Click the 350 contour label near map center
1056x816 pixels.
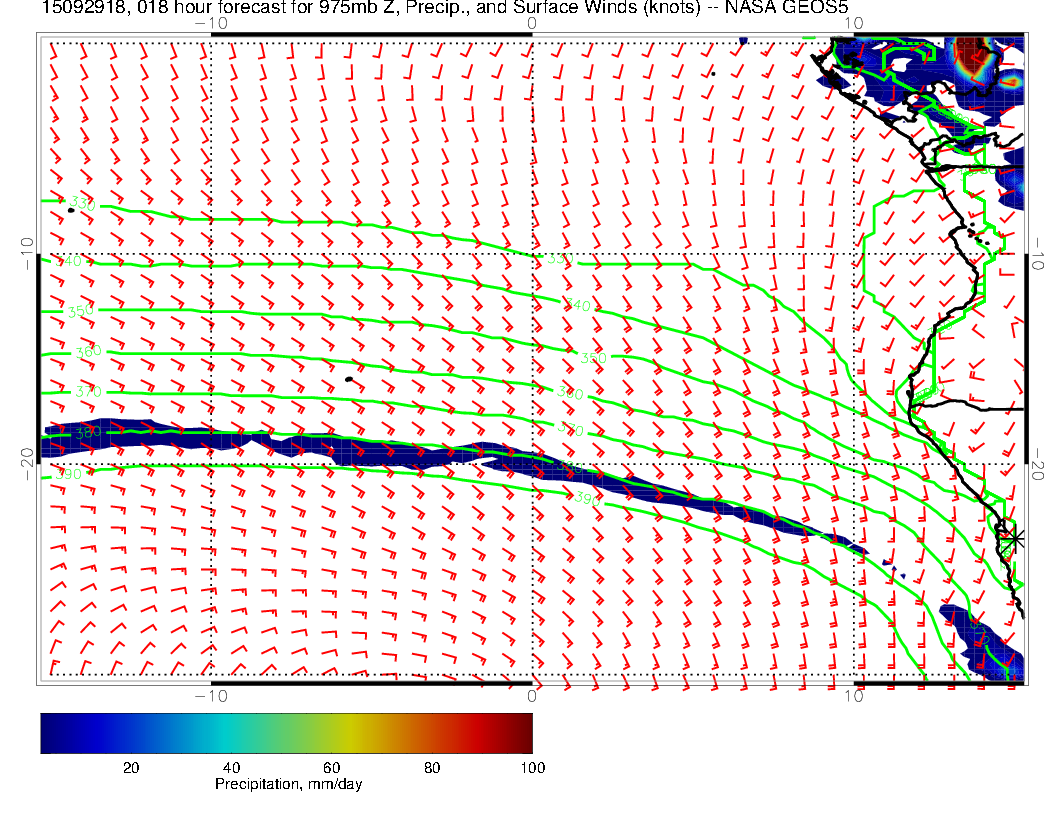coord(593,358)
